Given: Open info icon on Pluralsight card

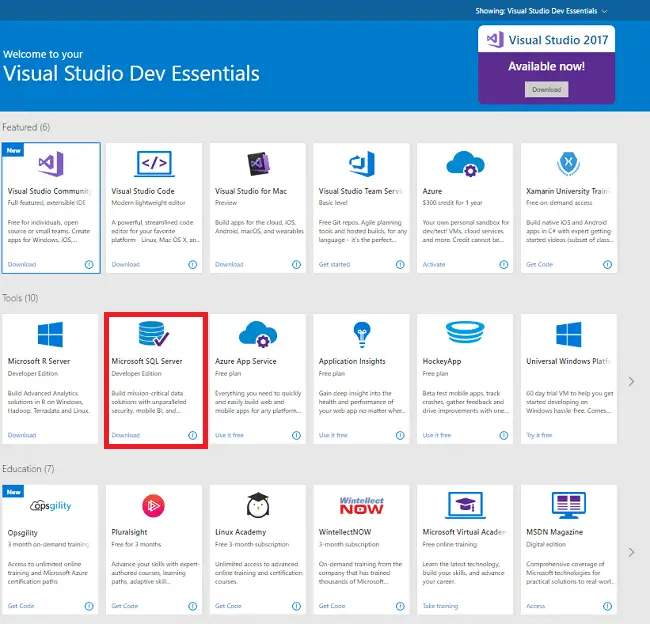Looking at the screenshot, I should (193, 606).
